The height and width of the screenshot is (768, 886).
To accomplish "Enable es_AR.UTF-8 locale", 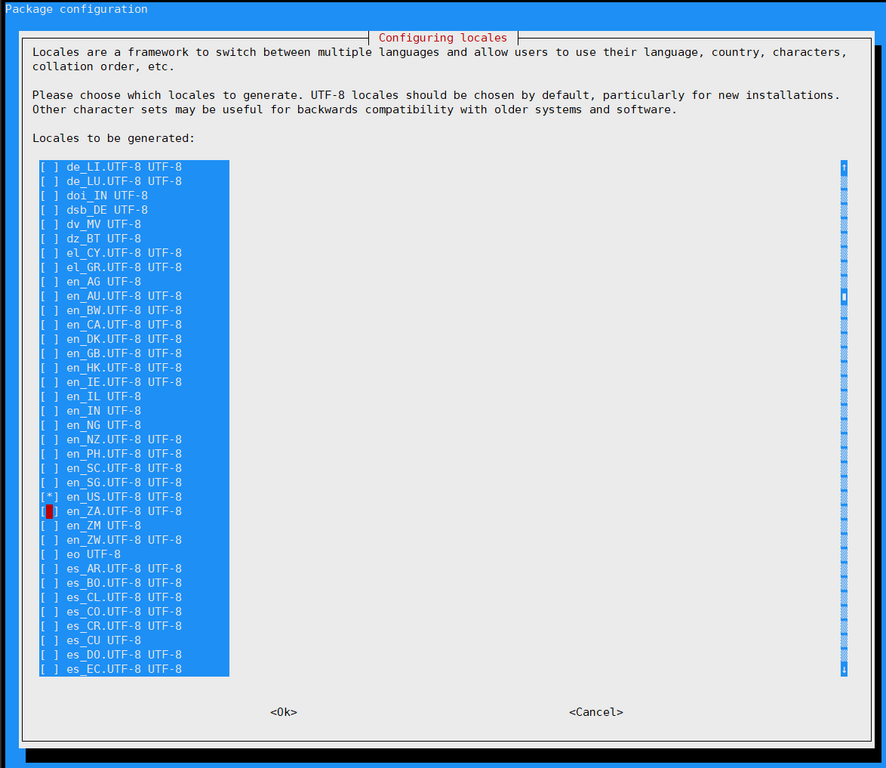I will pos(49,569).
